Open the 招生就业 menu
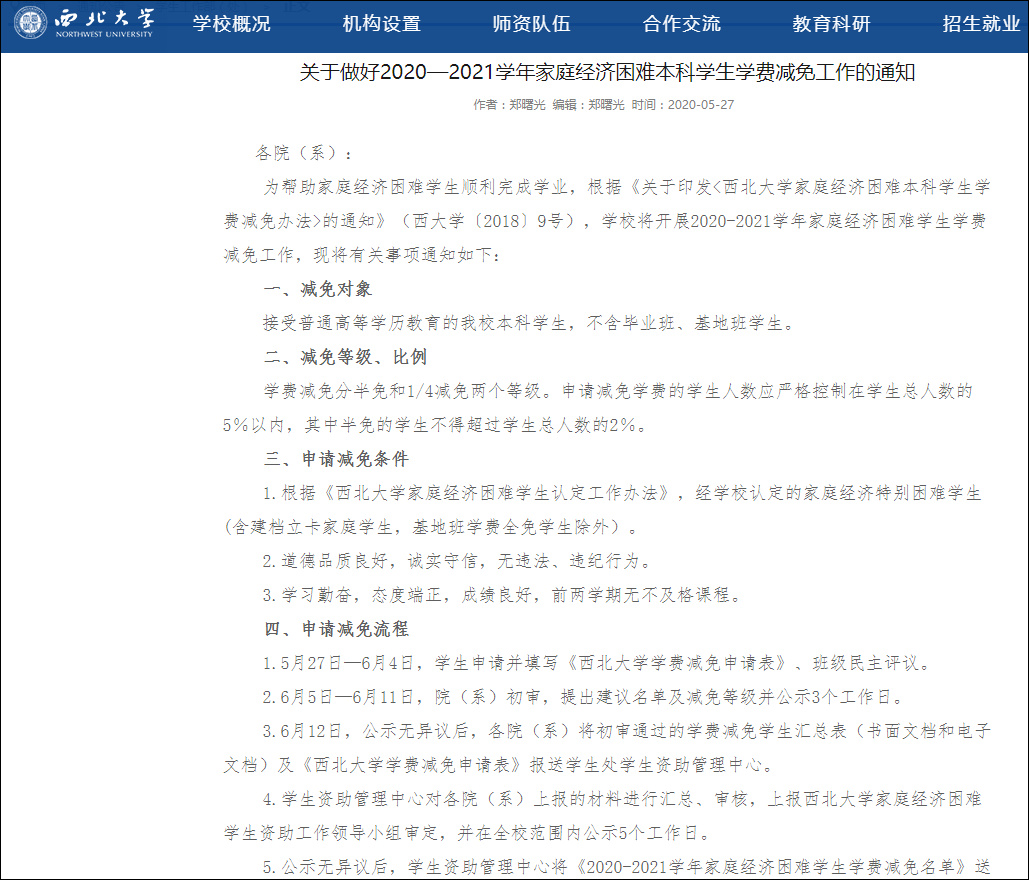Screen dimensions: 1029x880 (982, 24)
